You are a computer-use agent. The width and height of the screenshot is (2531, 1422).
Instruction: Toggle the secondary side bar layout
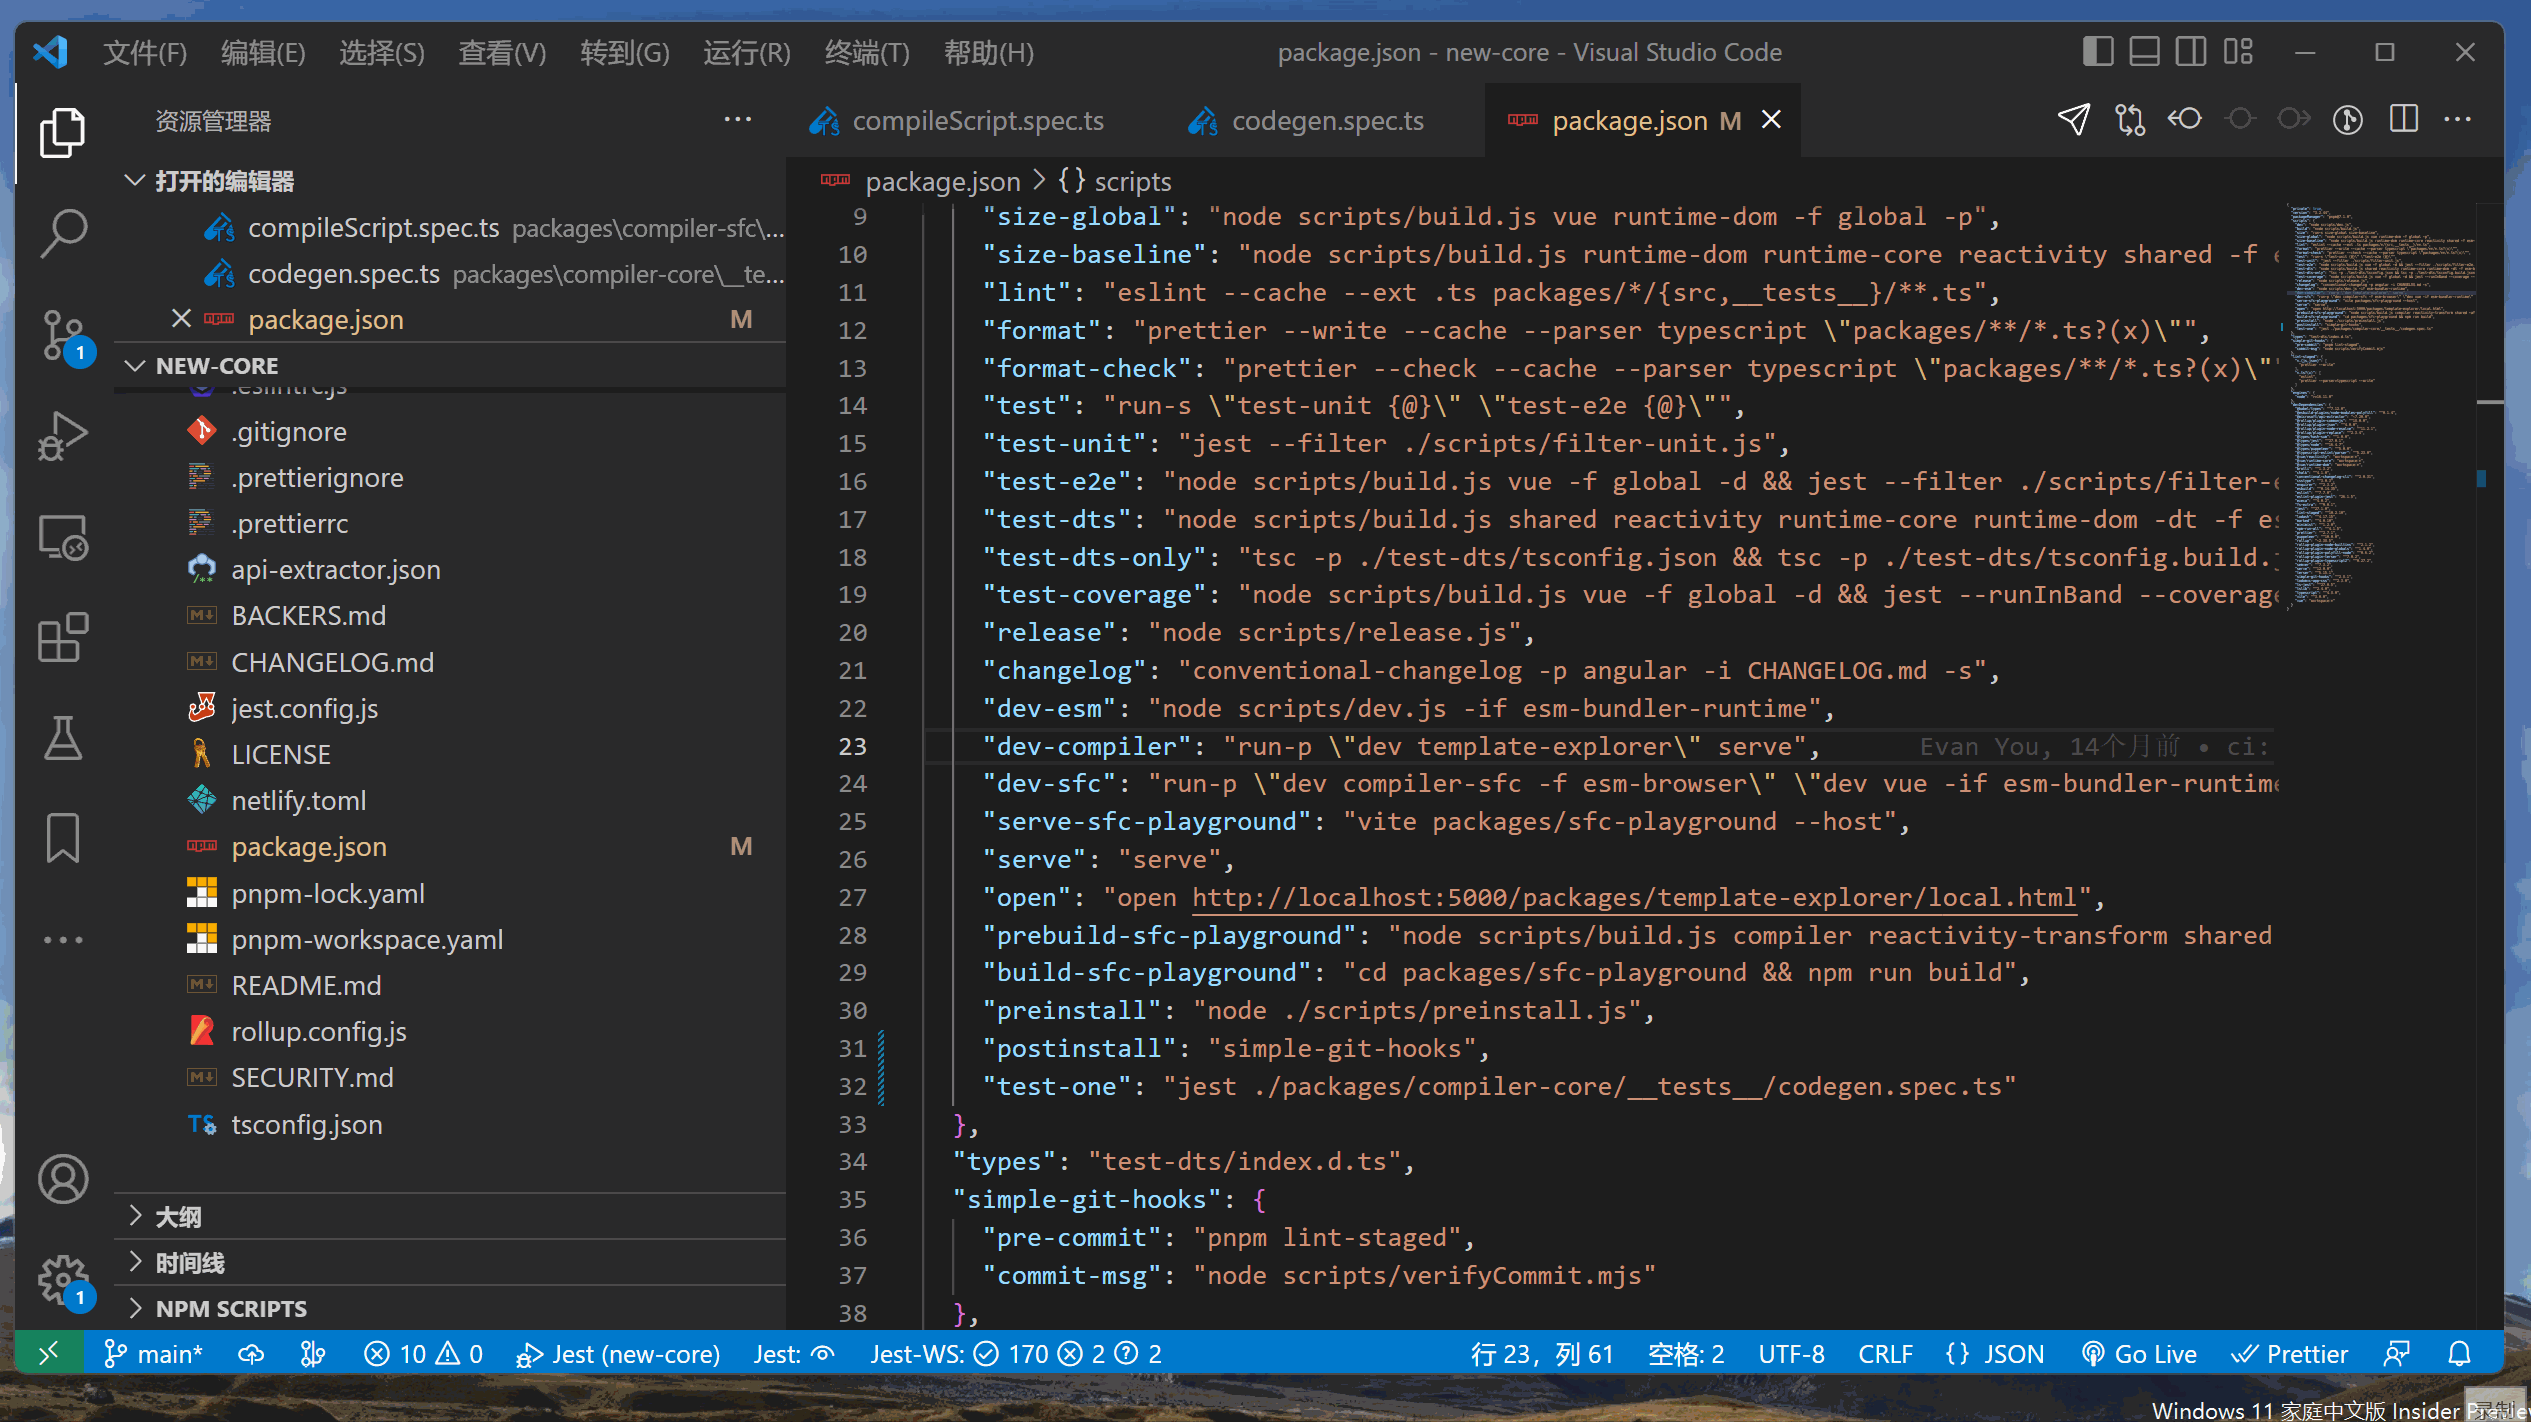click(2191, 52)
